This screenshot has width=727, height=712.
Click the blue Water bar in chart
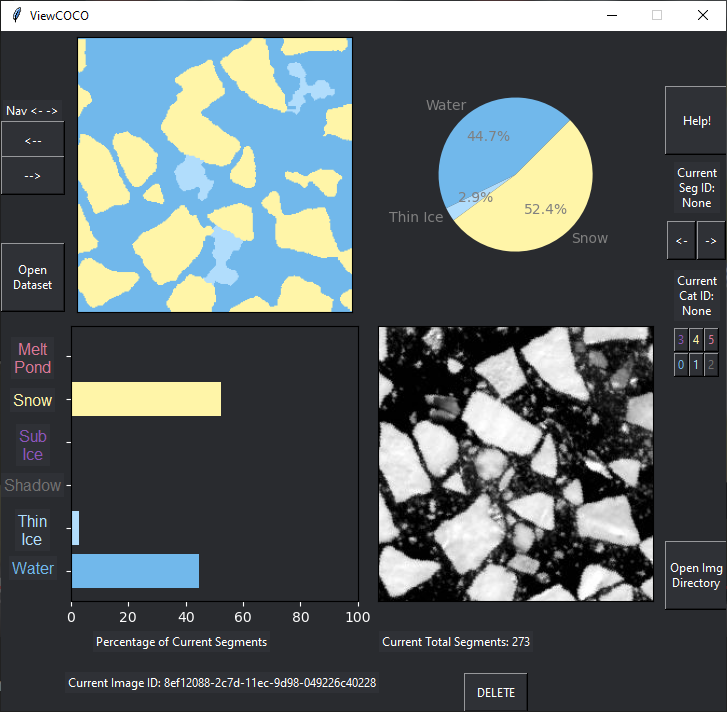(135, 571)
